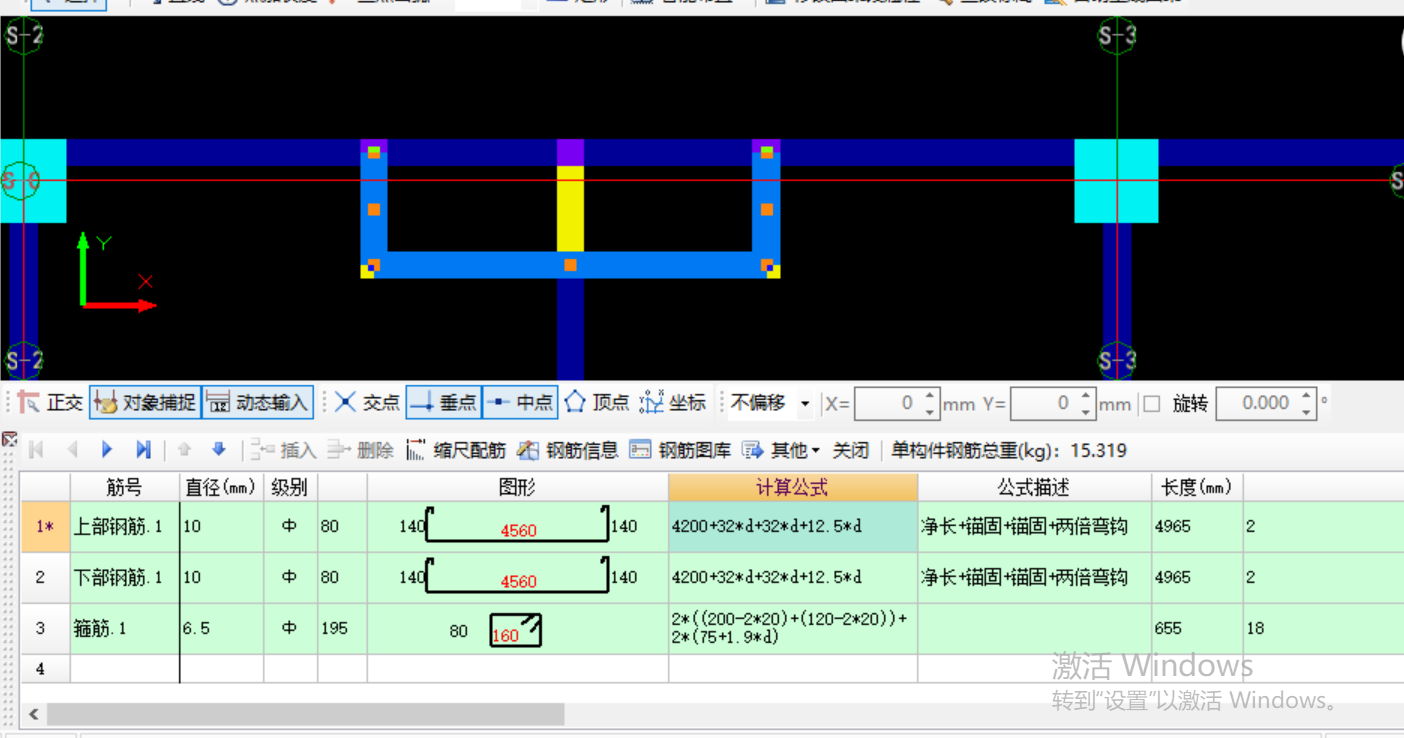The image size is (1404, 738).
Task: Close the rebar panel with corner X icon
Action: coord(9,440)
